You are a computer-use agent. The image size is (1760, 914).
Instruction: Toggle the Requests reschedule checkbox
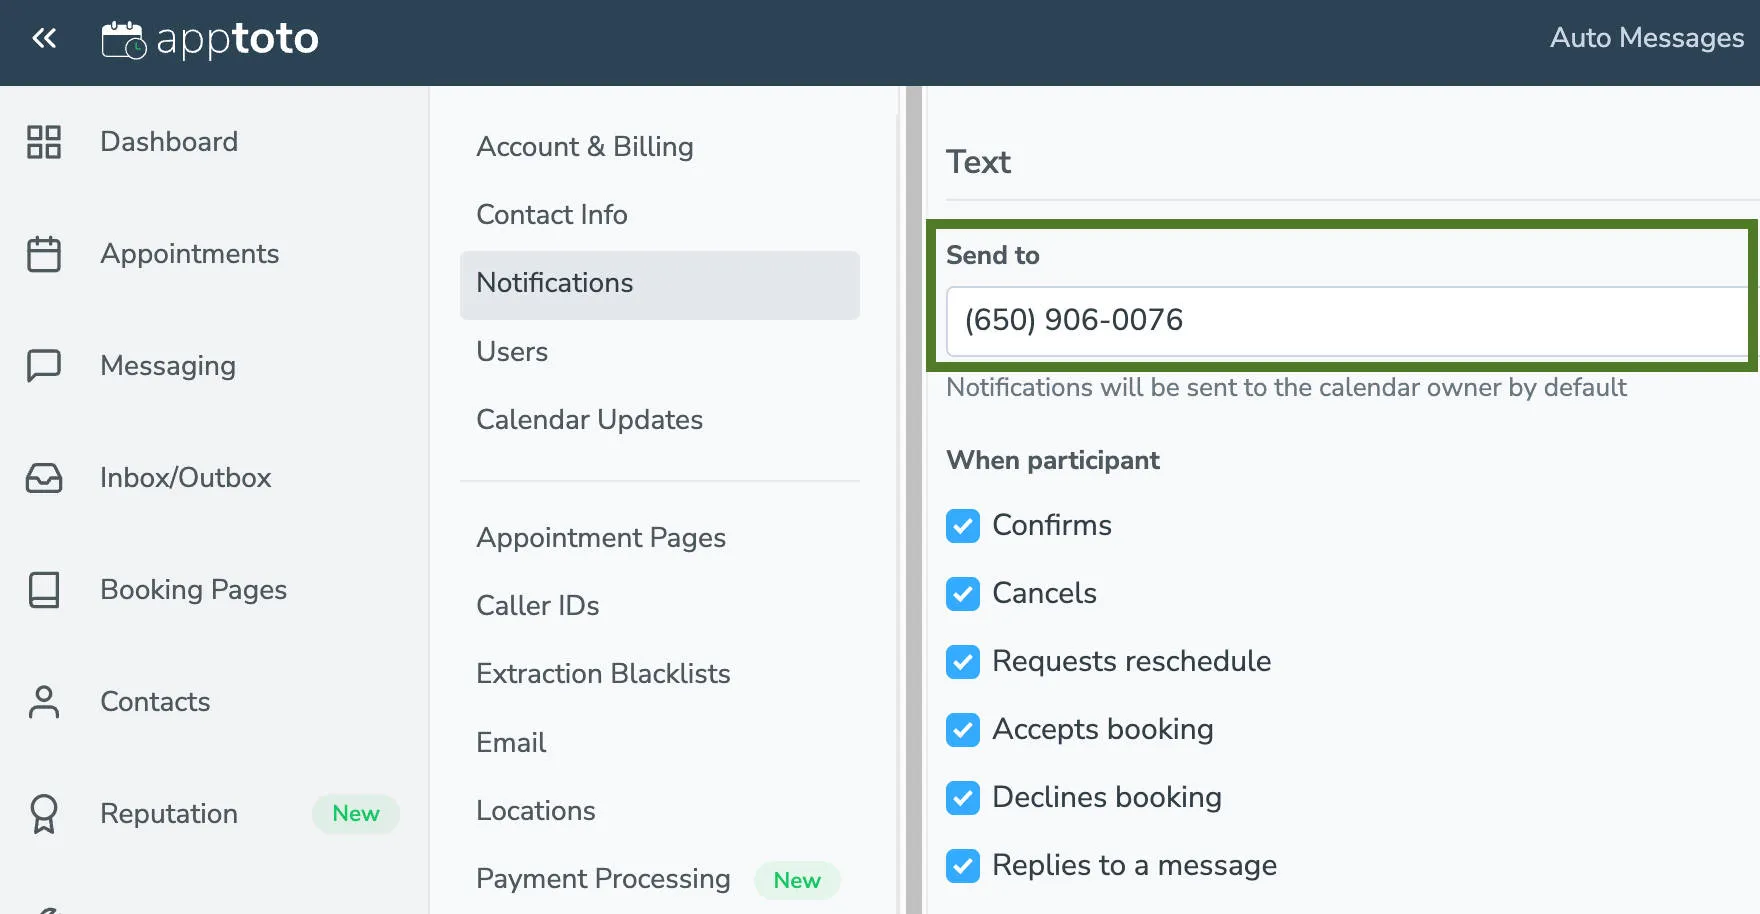click(x=962, y=662)
